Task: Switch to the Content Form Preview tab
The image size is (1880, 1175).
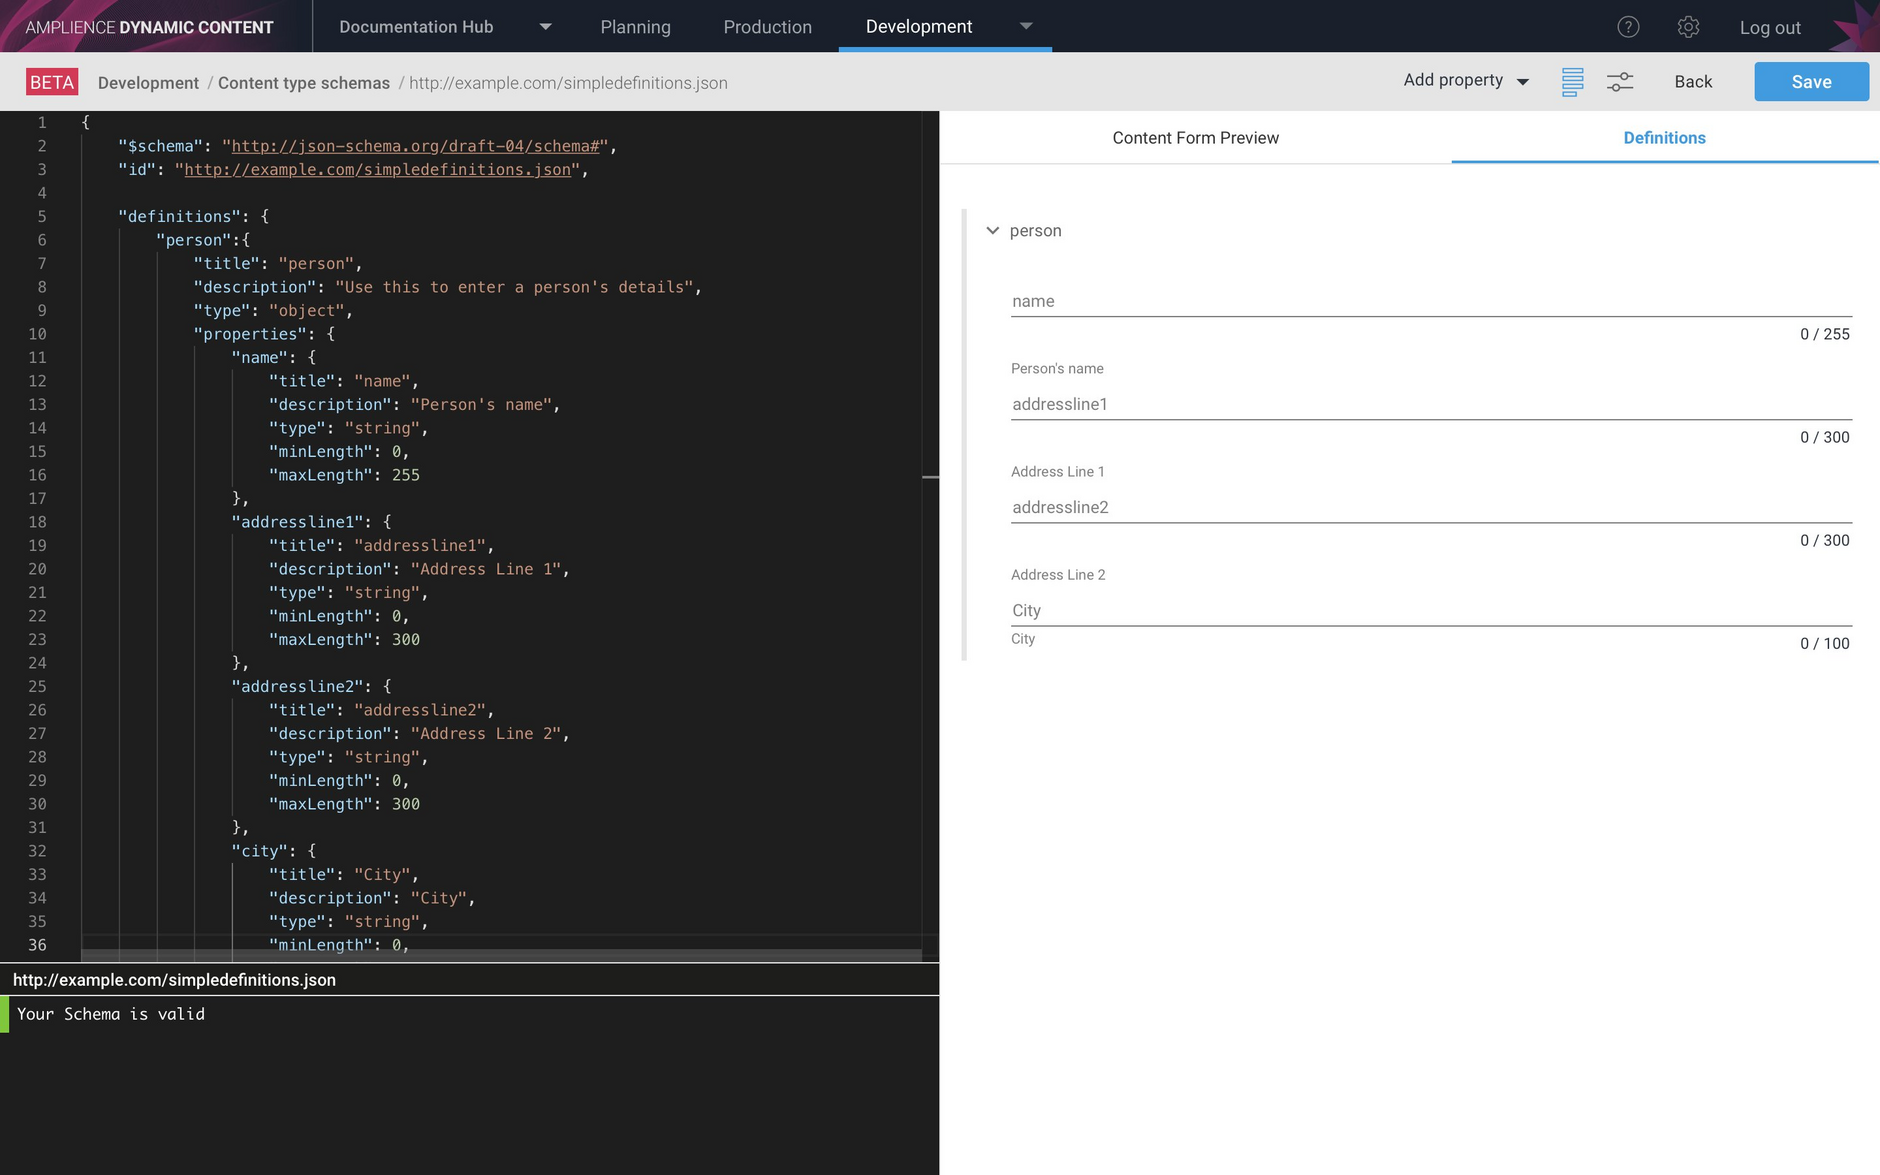Action: tap(1196, 137)
